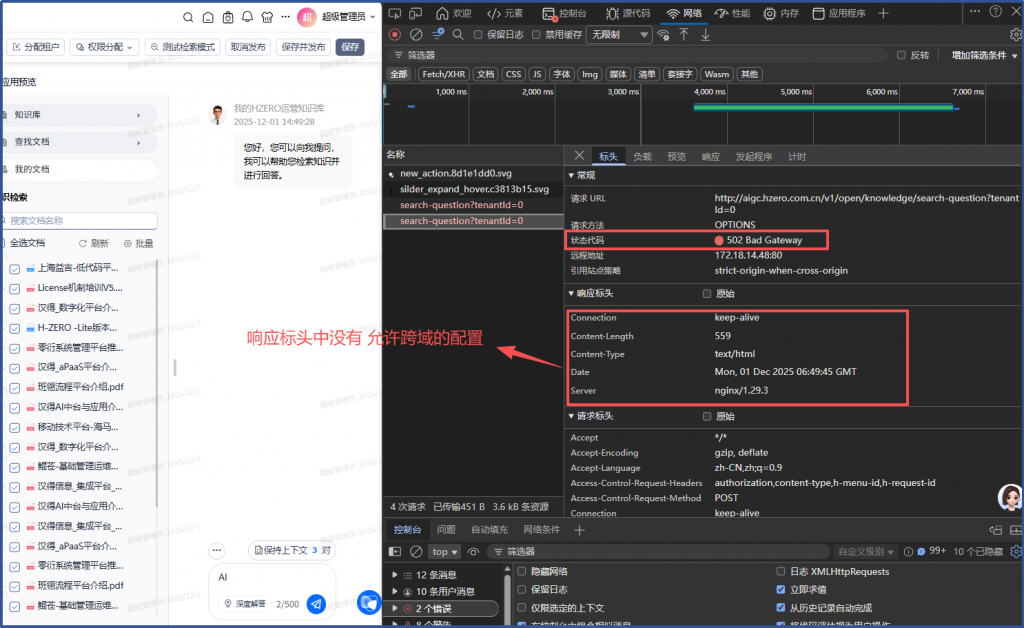Click the console sidebar toggle icon
1024x628 pixels.
point(395,551)
